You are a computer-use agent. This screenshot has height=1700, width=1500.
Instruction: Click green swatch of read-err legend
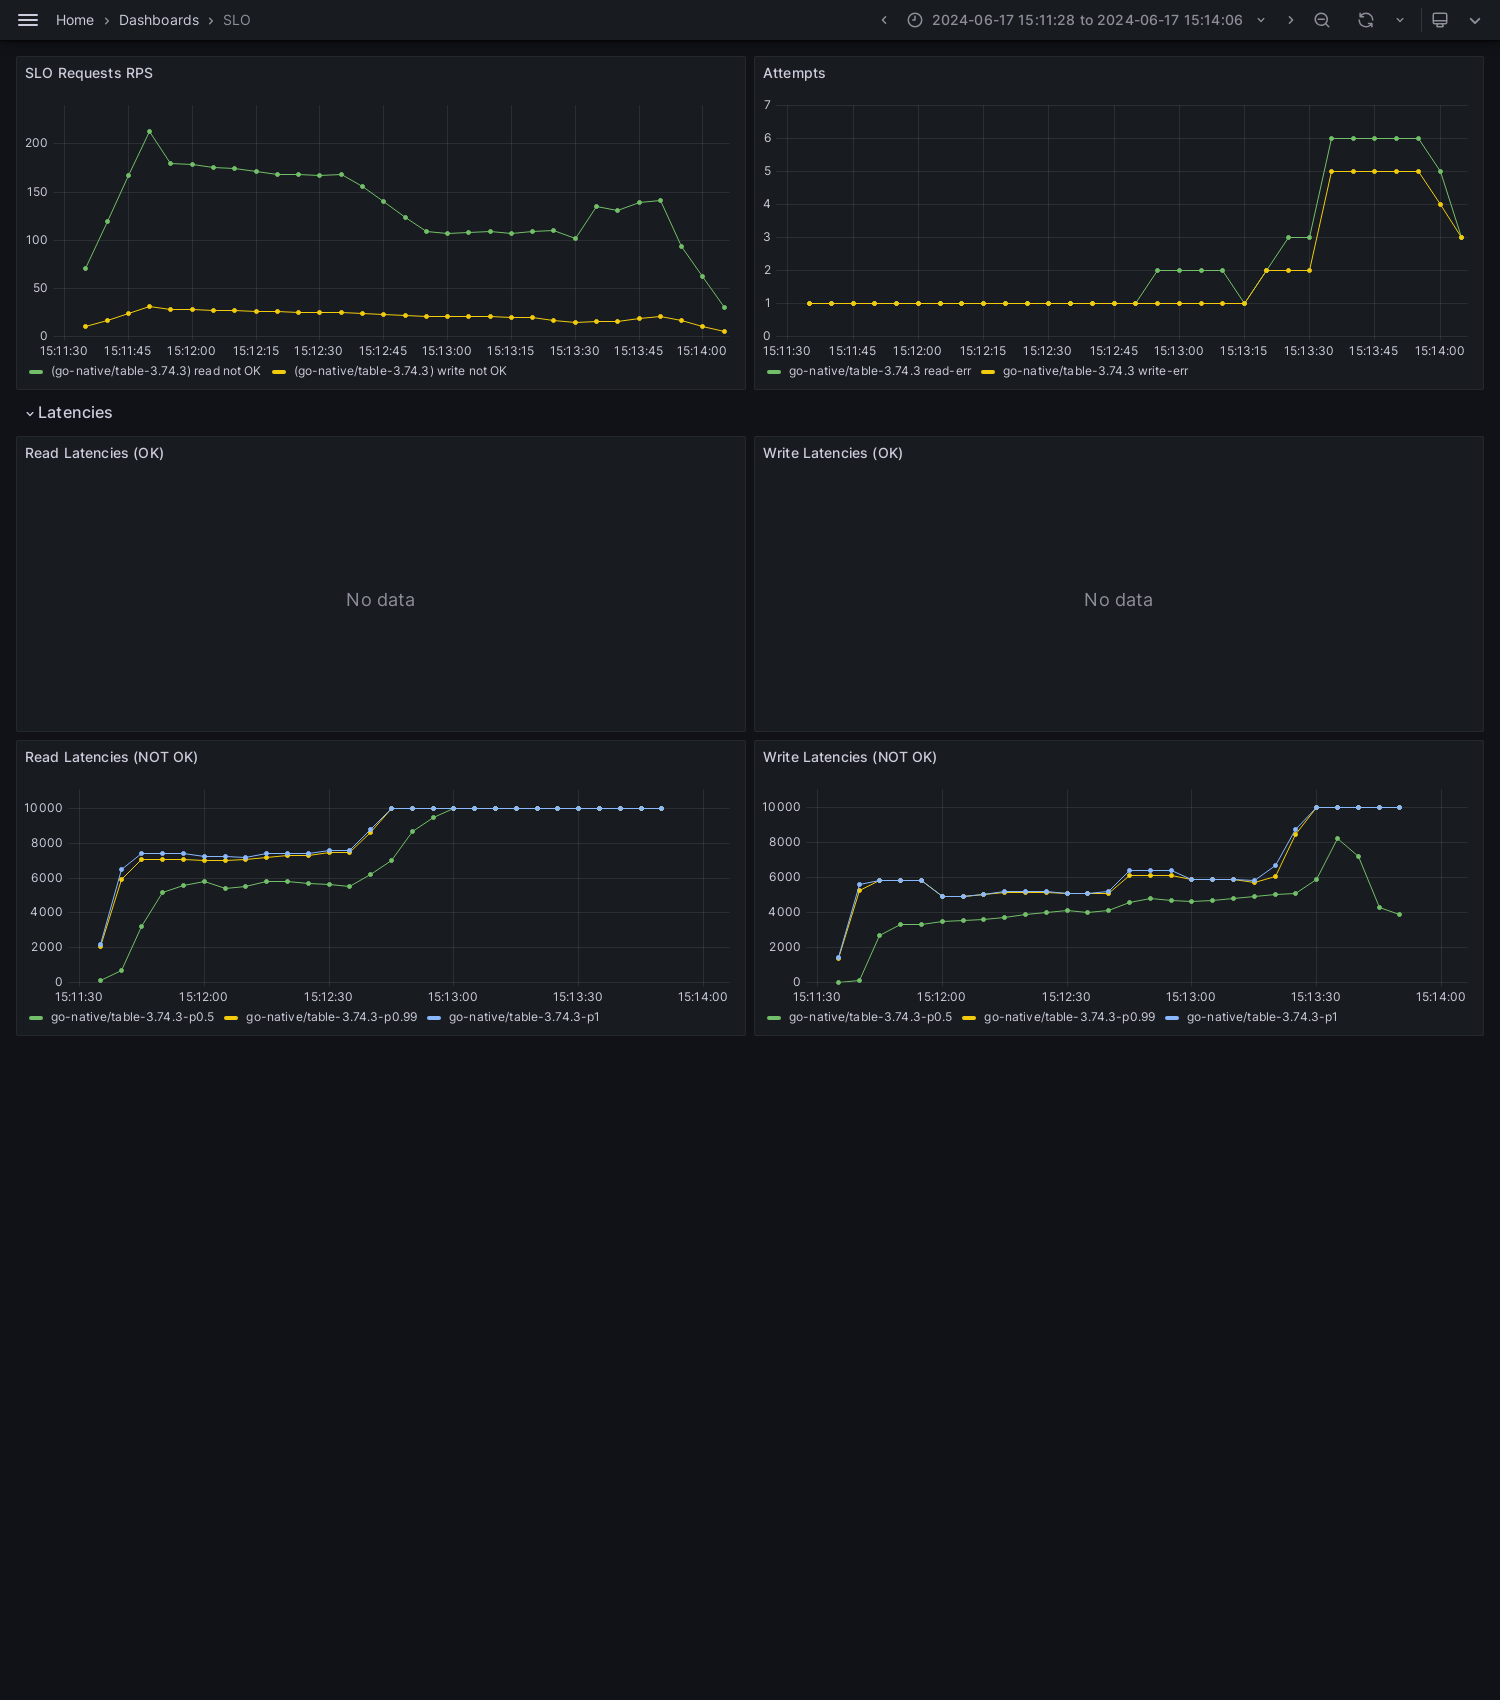(x=774, y=372)
